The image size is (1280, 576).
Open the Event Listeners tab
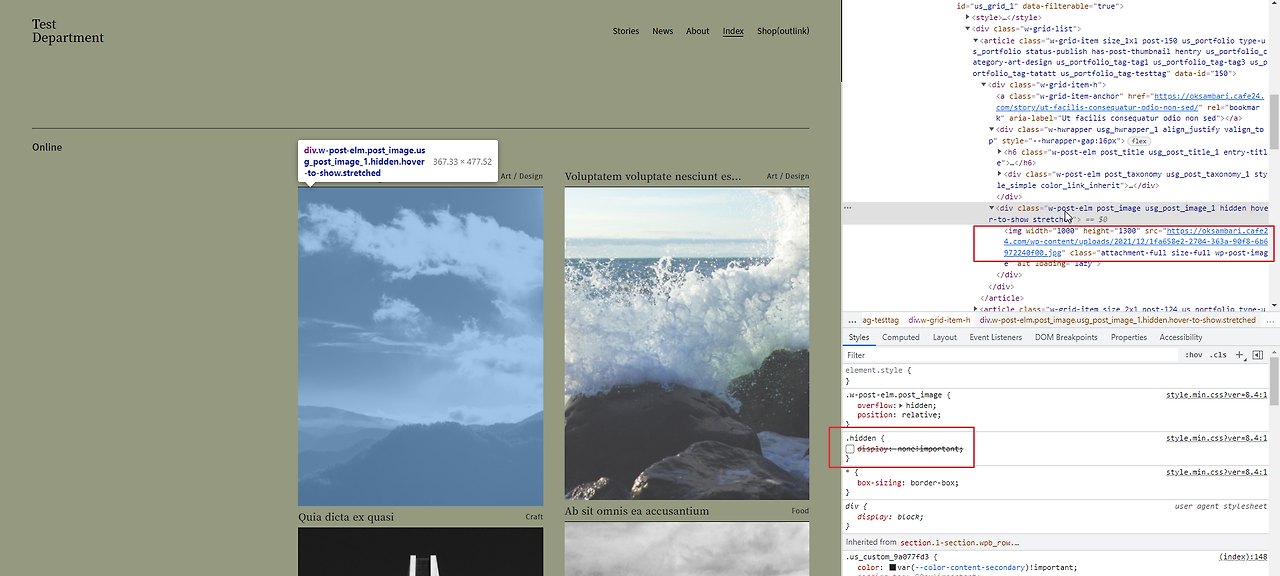tap(996, 337)
